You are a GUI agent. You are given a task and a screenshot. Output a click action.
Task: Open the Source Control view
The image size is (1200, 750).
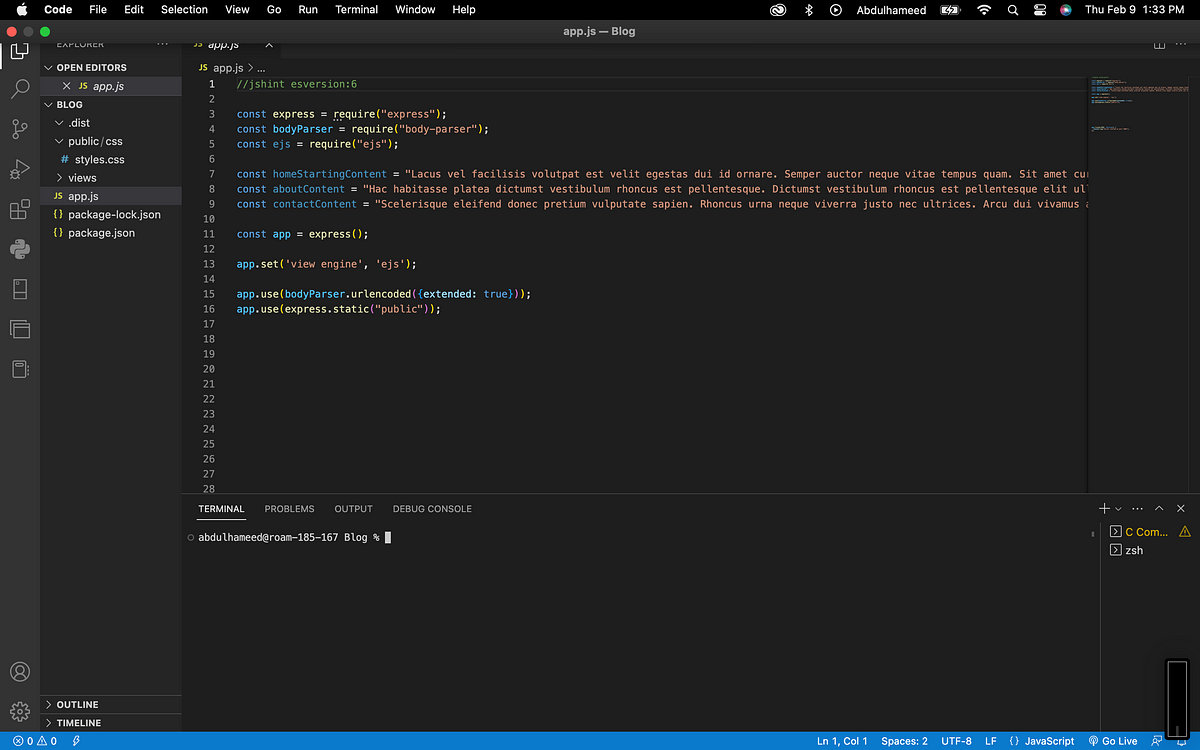click(x=20, y=129)
